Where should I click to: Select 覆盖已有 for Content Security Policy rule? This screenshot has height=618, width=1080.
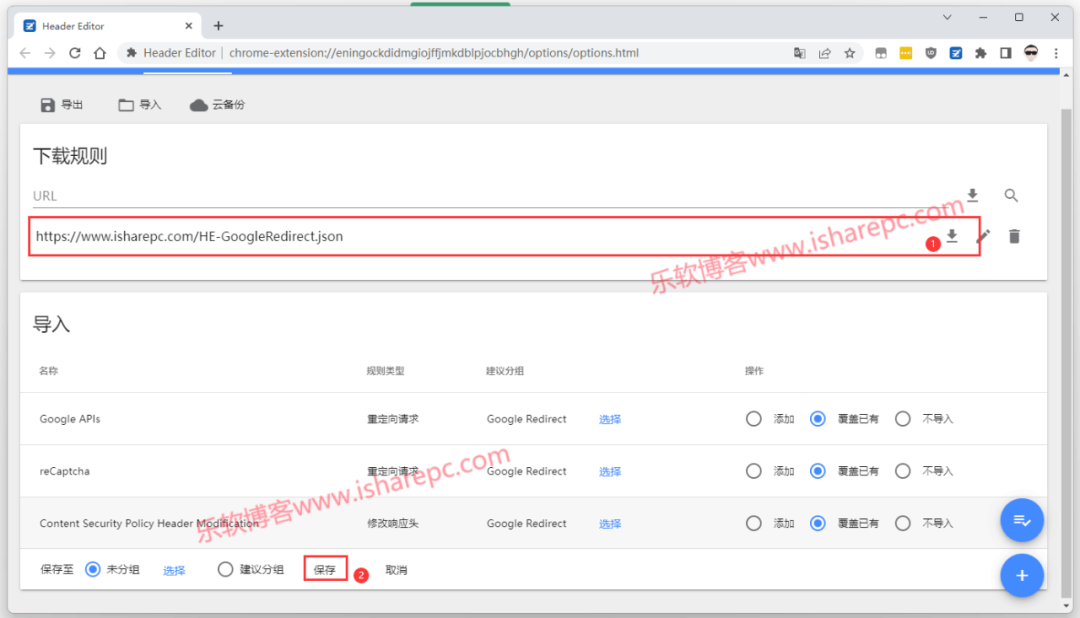point(818,524)
